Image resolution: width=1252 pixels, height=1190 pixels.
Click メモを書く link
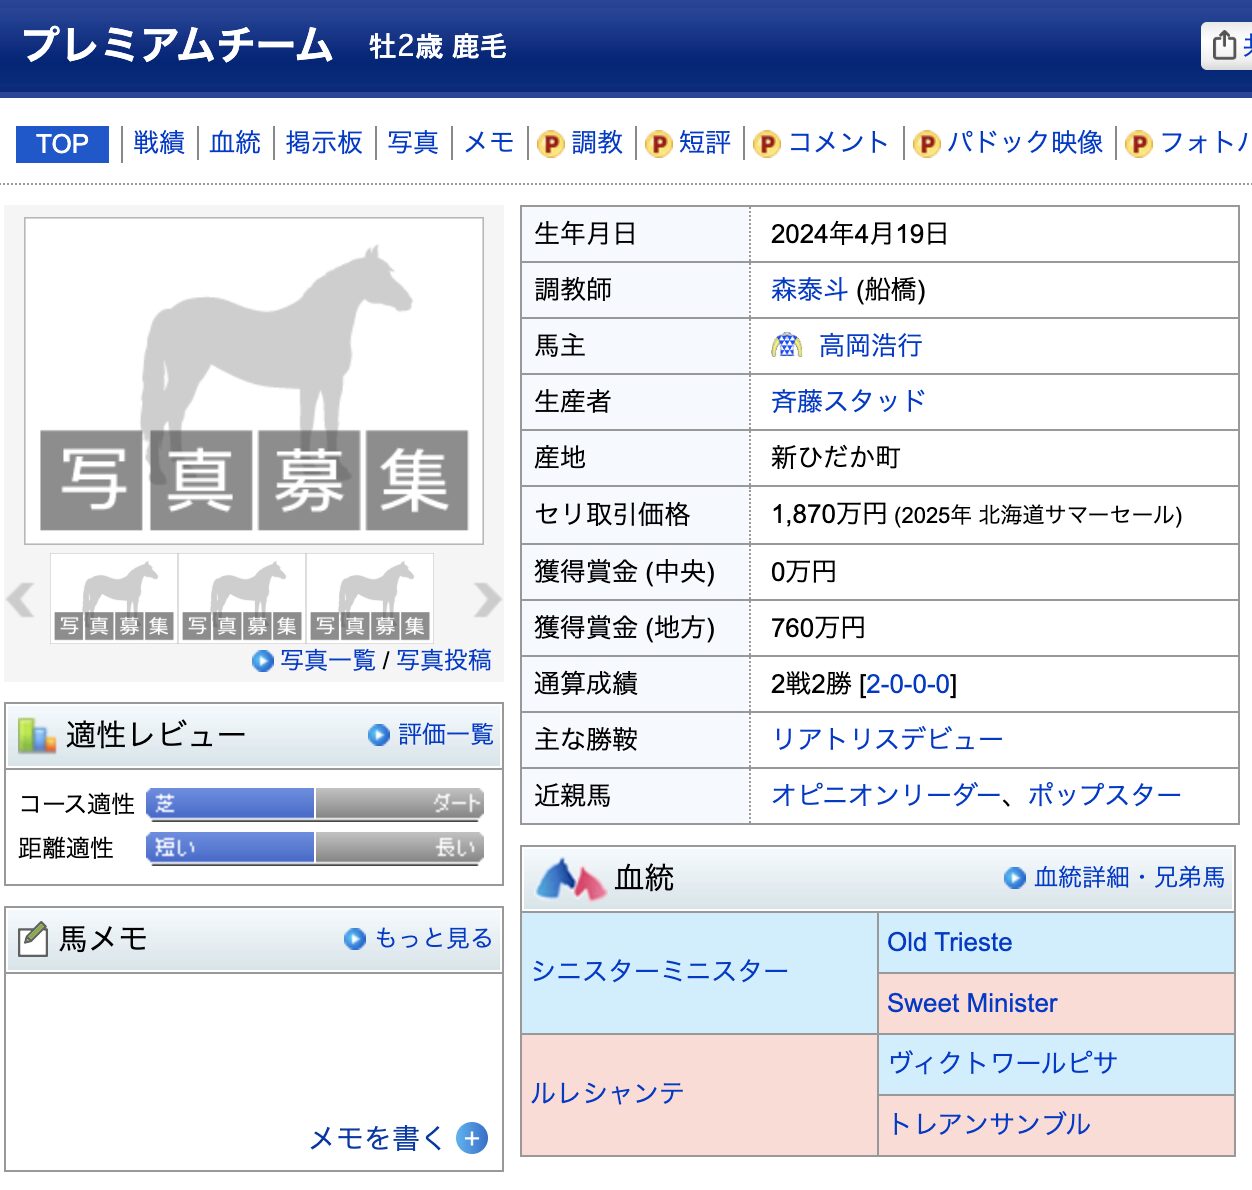click(x=377, y=1138)
